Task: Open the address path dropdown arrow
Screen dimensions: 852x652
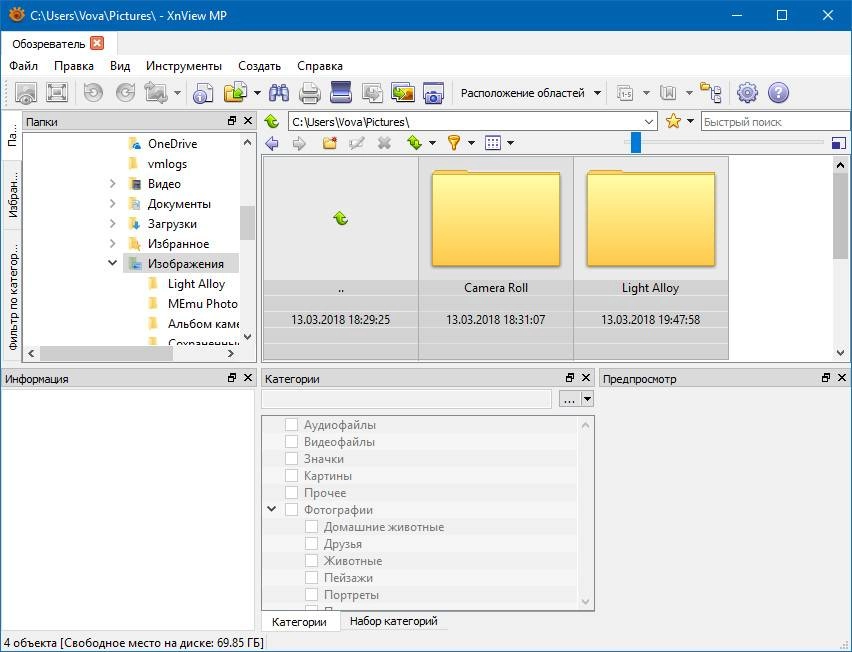Action: click(649, 122)
